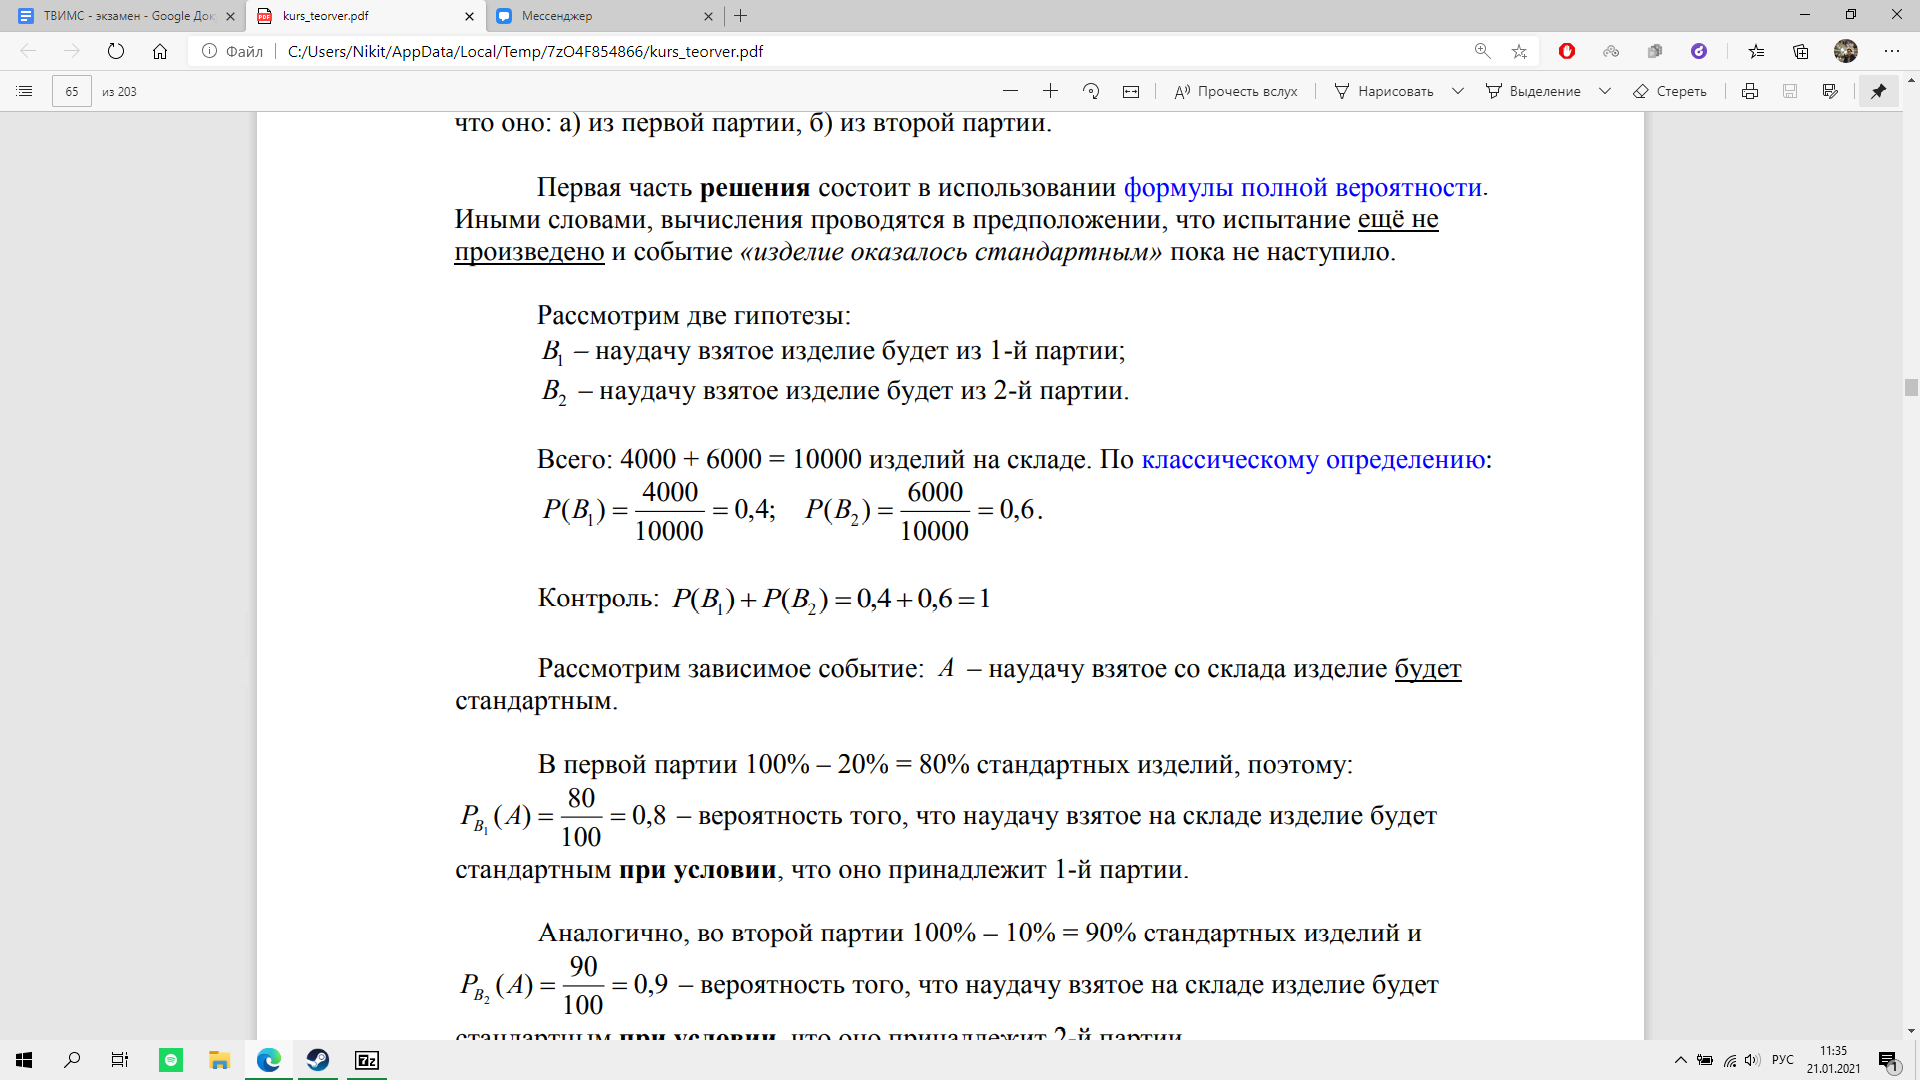Open Windows taskbar search

(72, 1060)
